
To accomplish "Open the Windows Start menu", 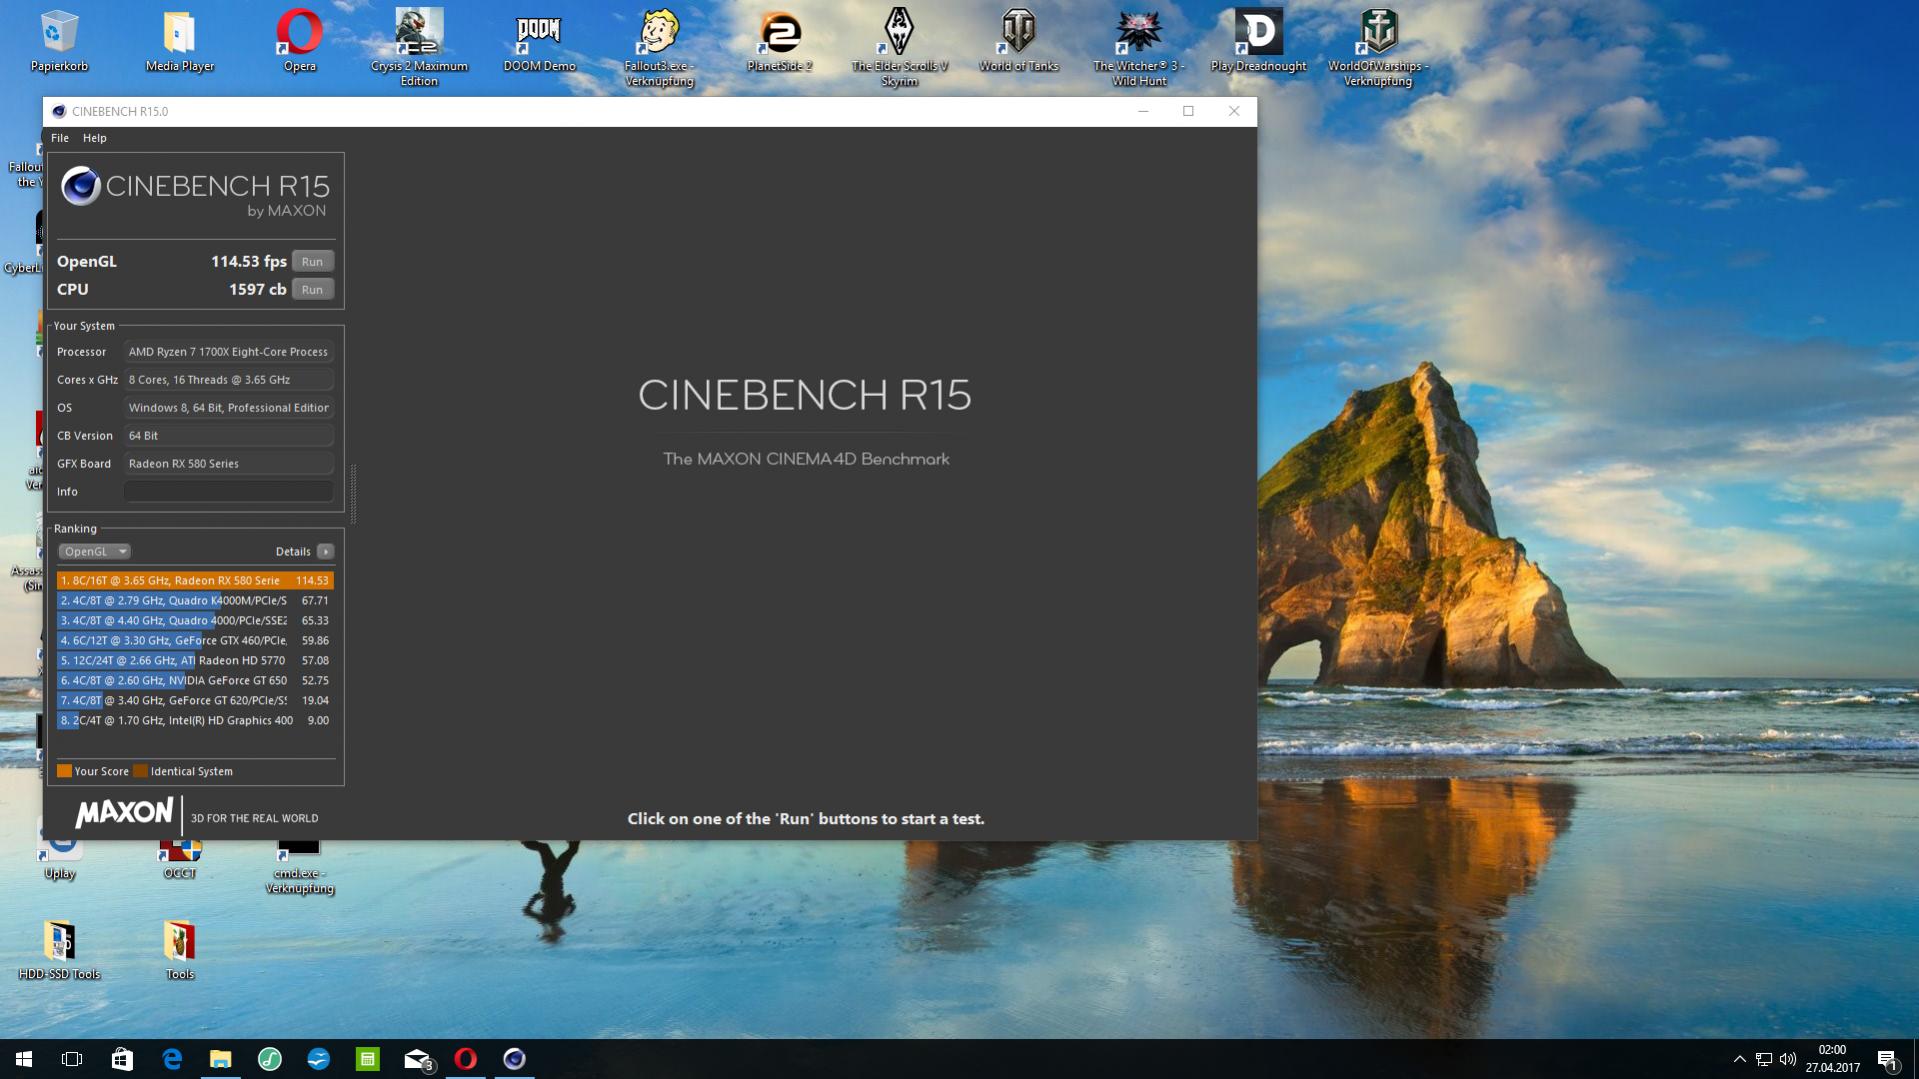I will pos(24,1059).
